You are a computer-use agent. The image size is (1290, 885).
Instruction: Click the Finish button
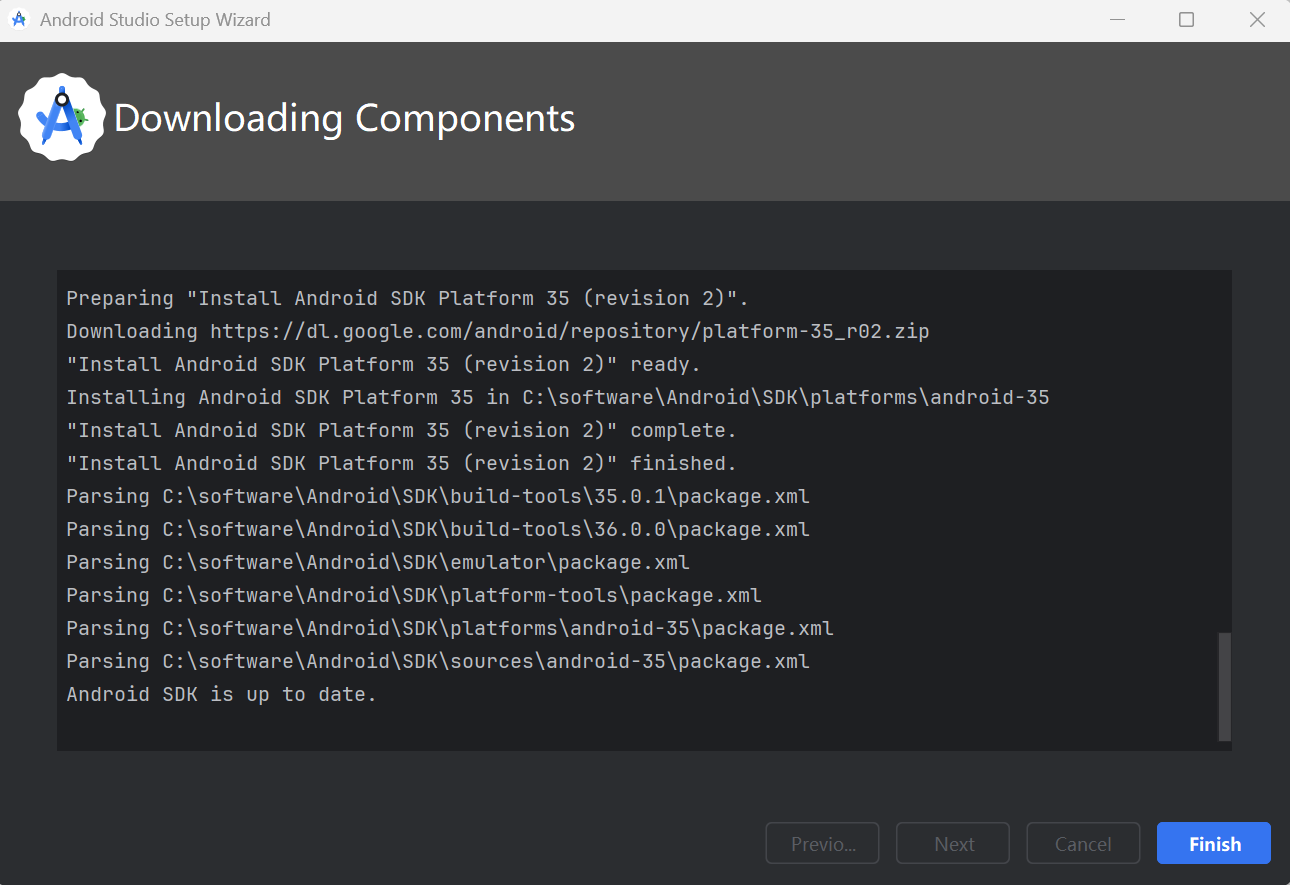(1213, 843)
